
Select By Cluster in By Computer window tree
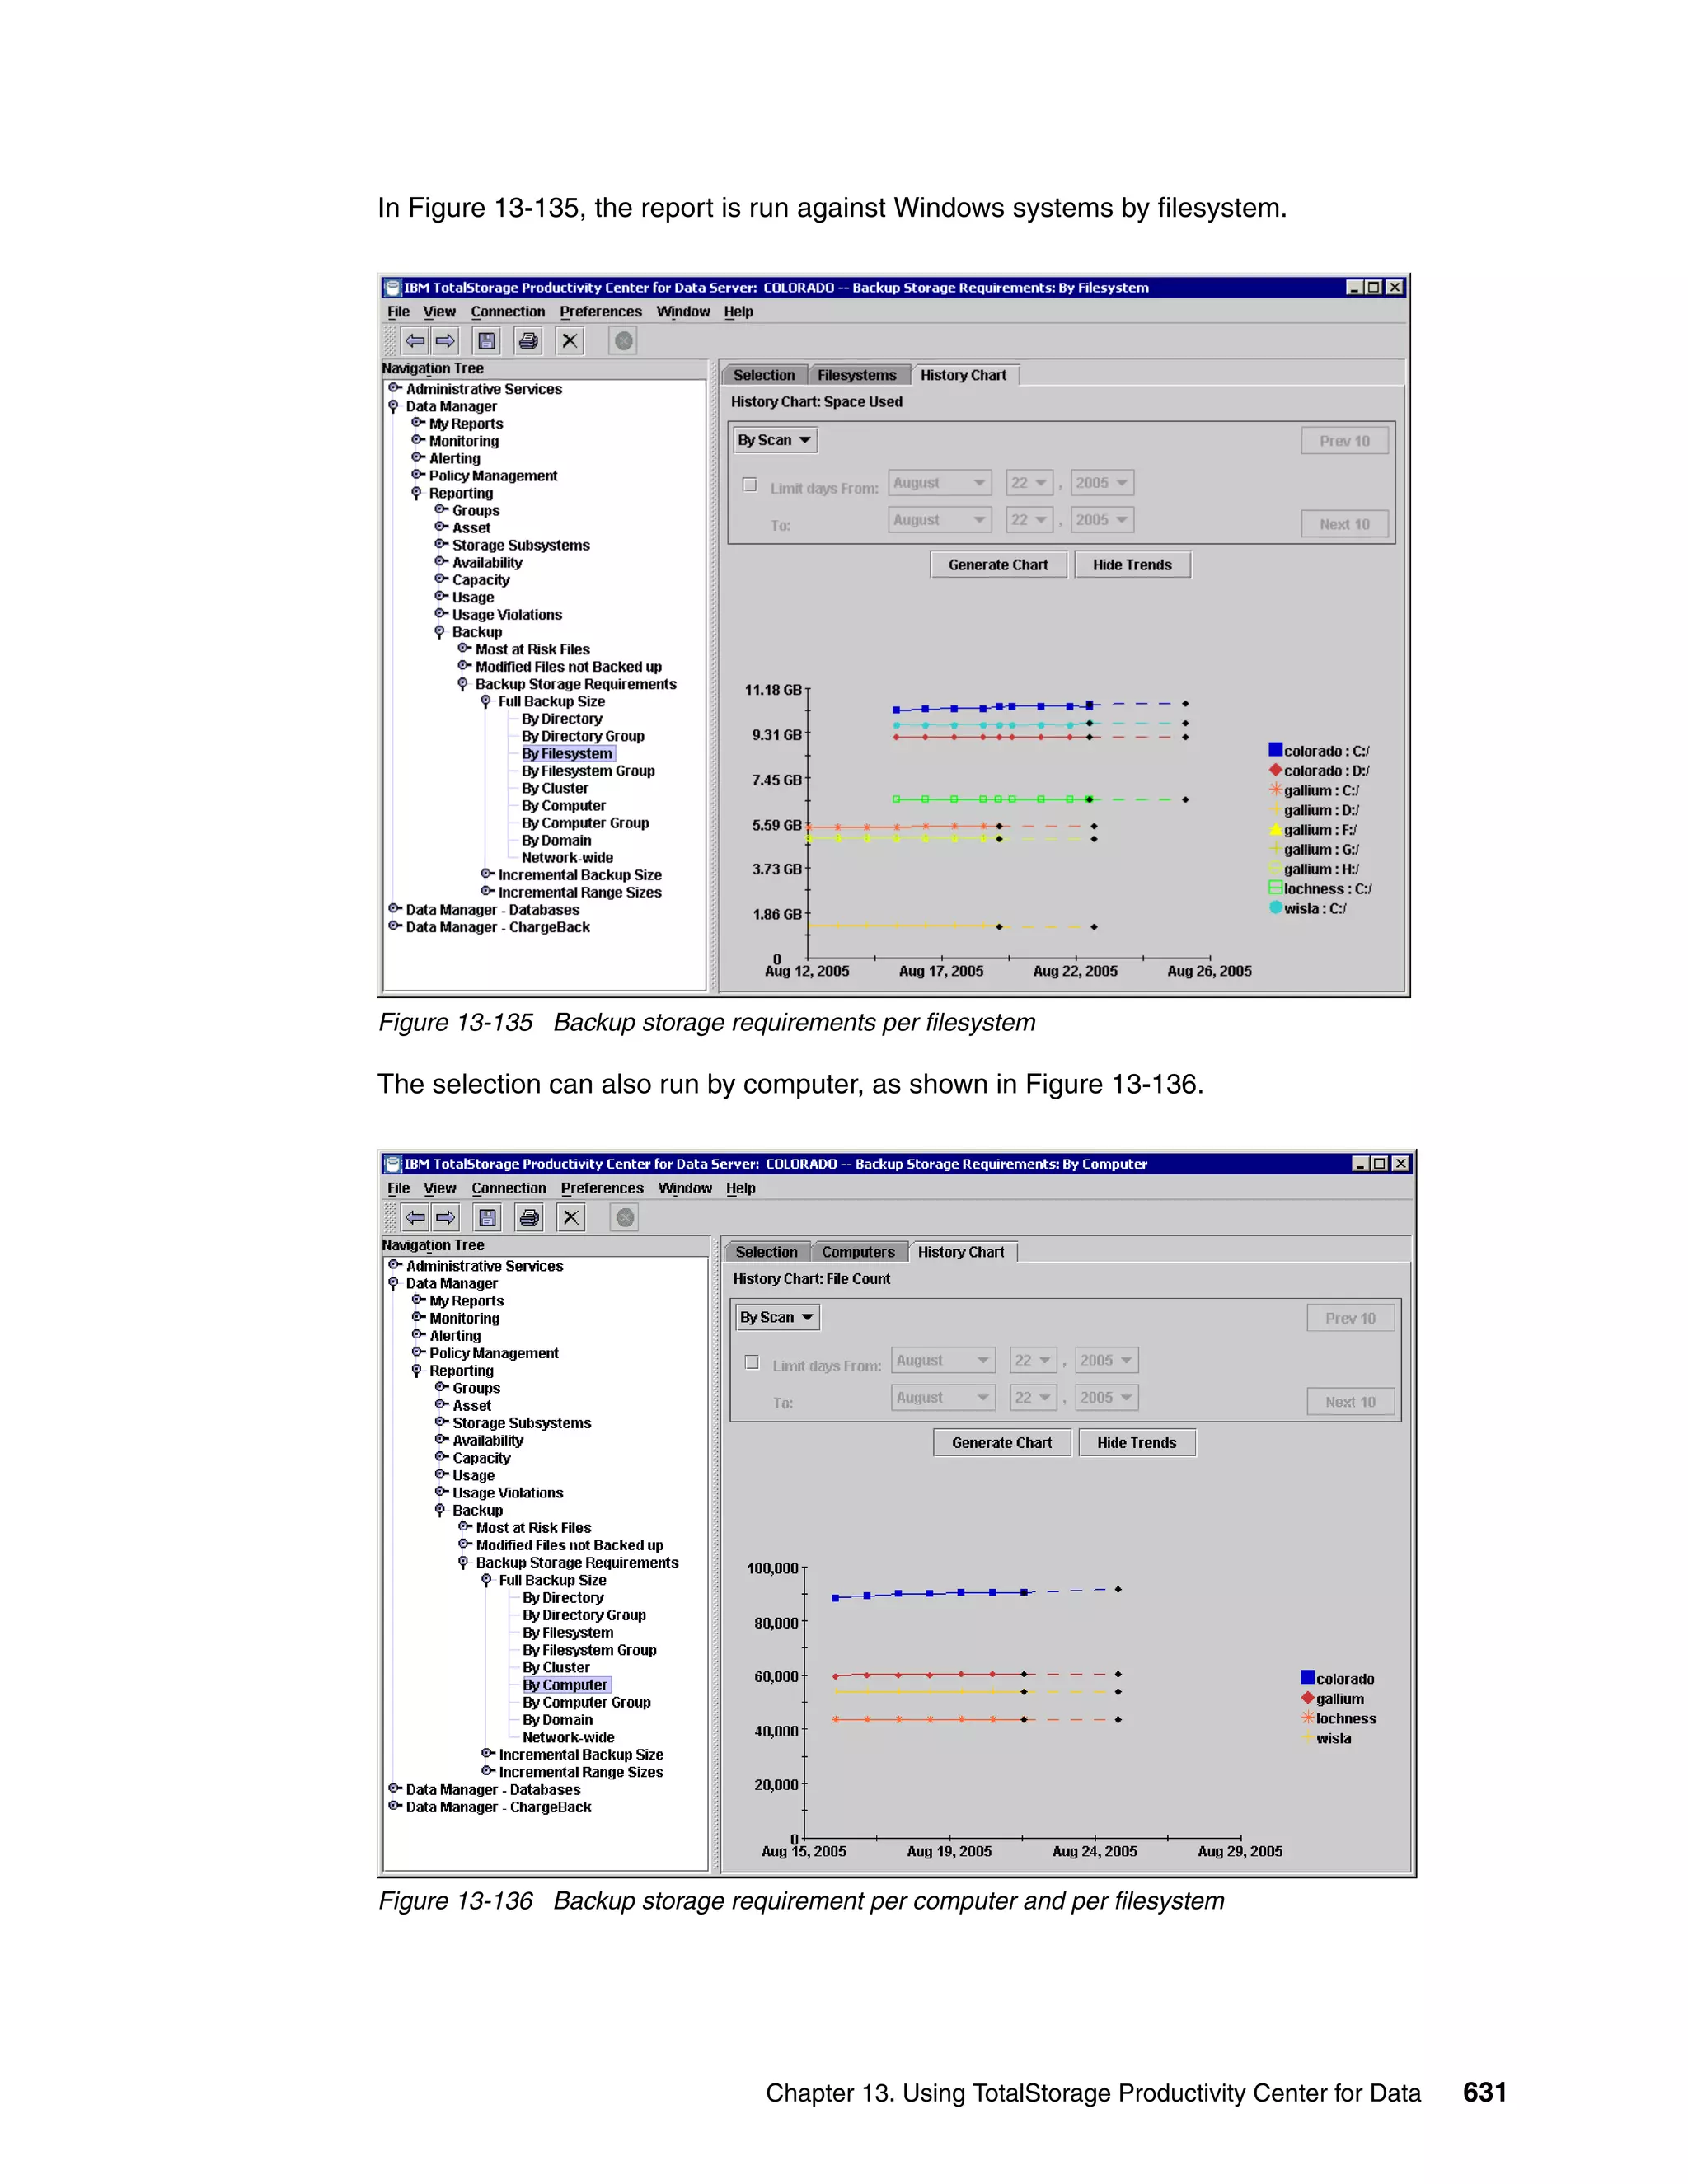(556, 1667)
